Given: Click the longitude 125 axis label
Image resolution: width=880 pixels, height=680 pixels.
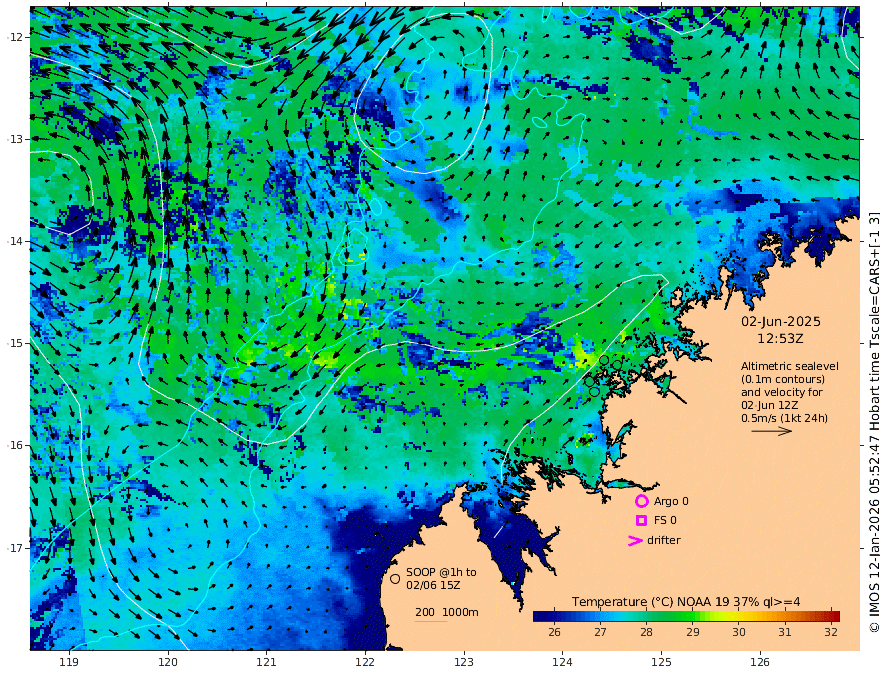Looking at the screenshot, I should (x=661, y=662).
